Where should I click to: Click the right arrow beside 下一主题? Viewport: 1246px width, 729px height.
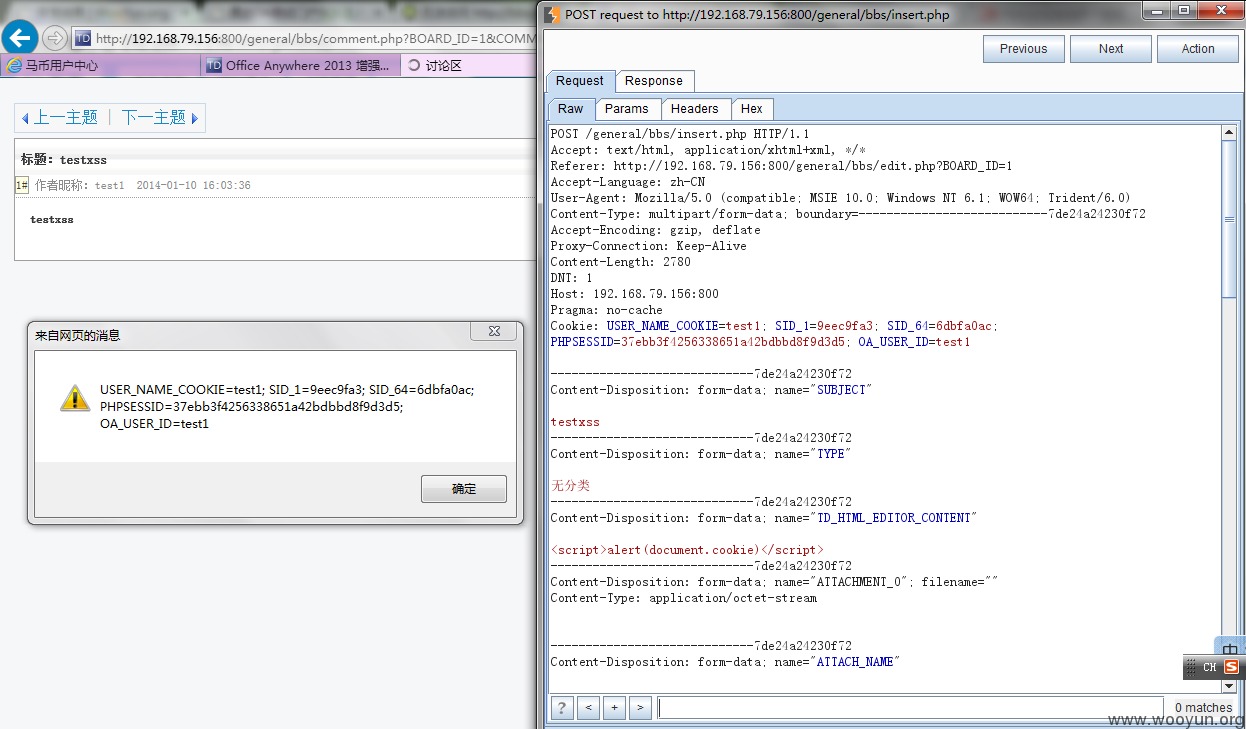coord(194,118)
